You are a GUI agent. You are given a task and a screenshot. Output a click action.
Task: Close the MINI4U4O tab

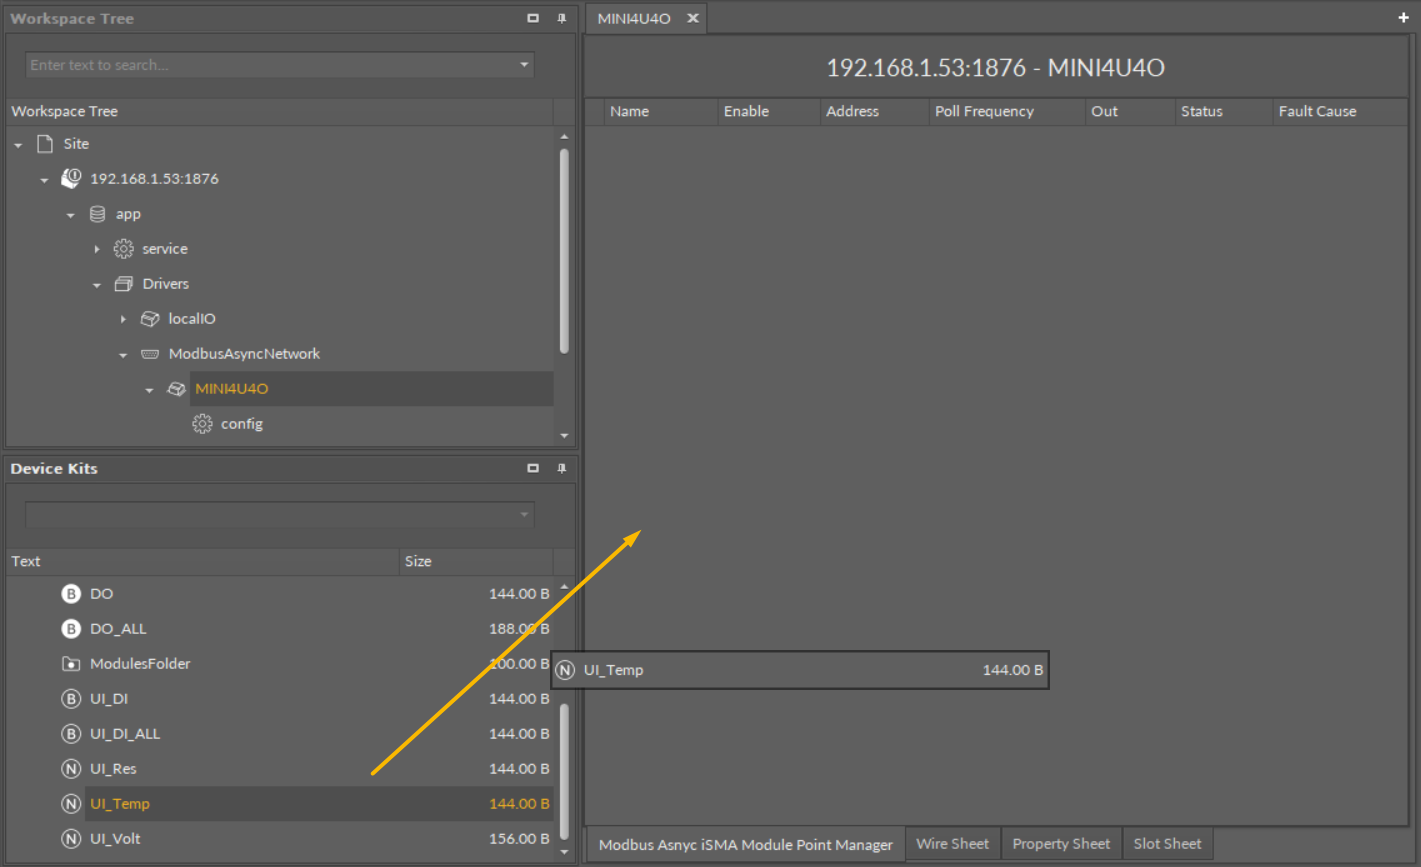(x=692, y=18)
